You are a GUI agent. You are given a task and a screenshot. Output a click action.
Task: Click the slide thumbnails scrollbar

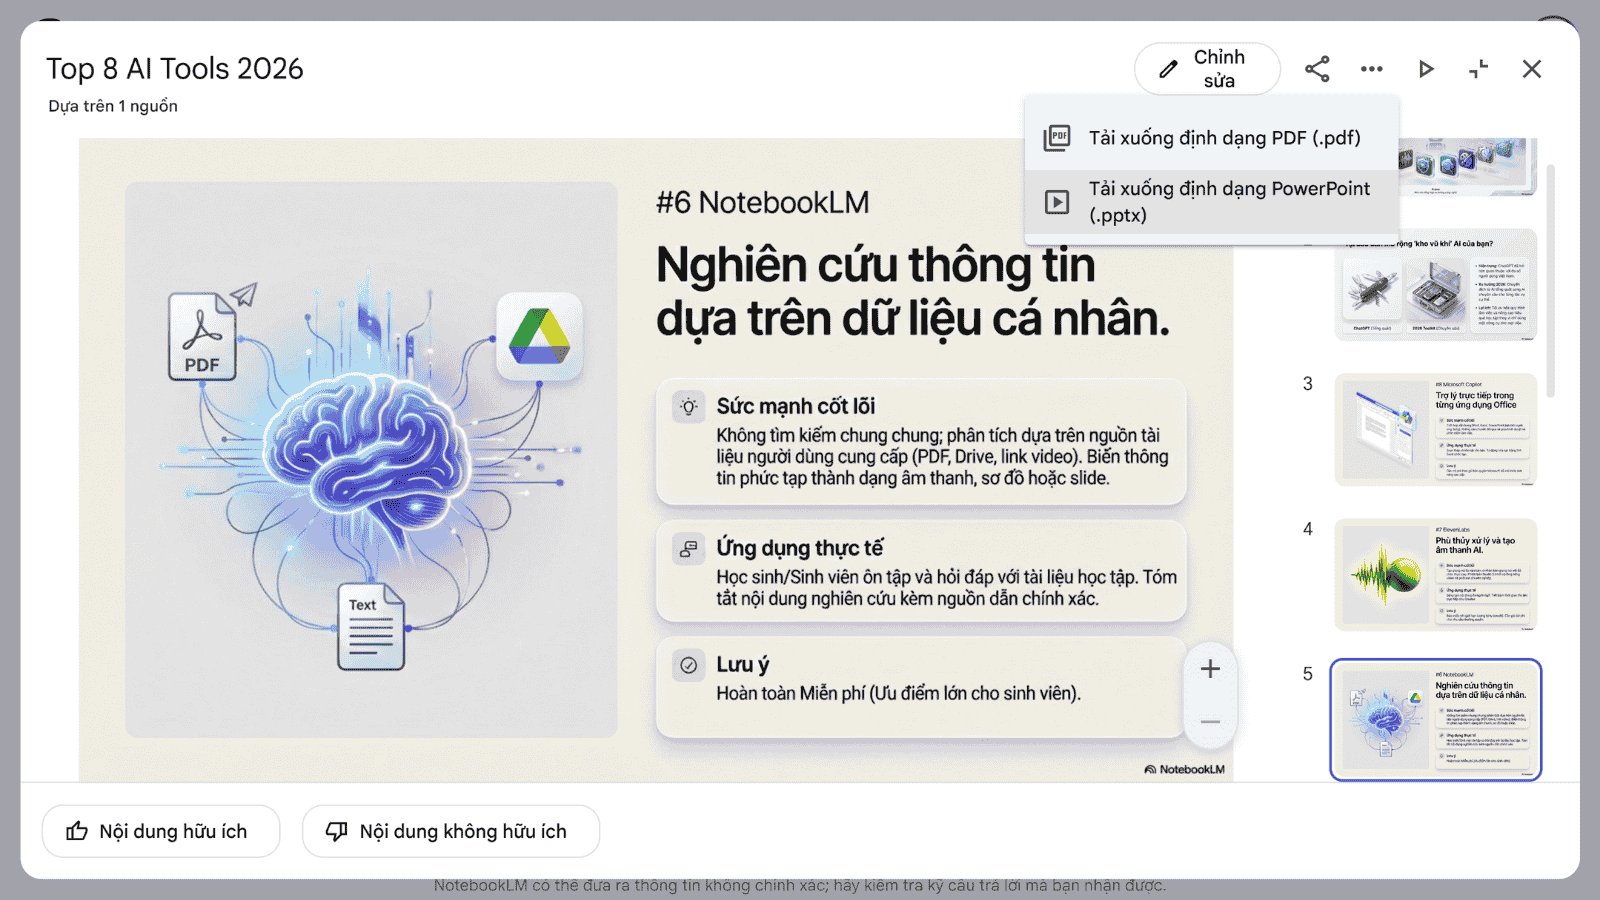[1551, 280]
